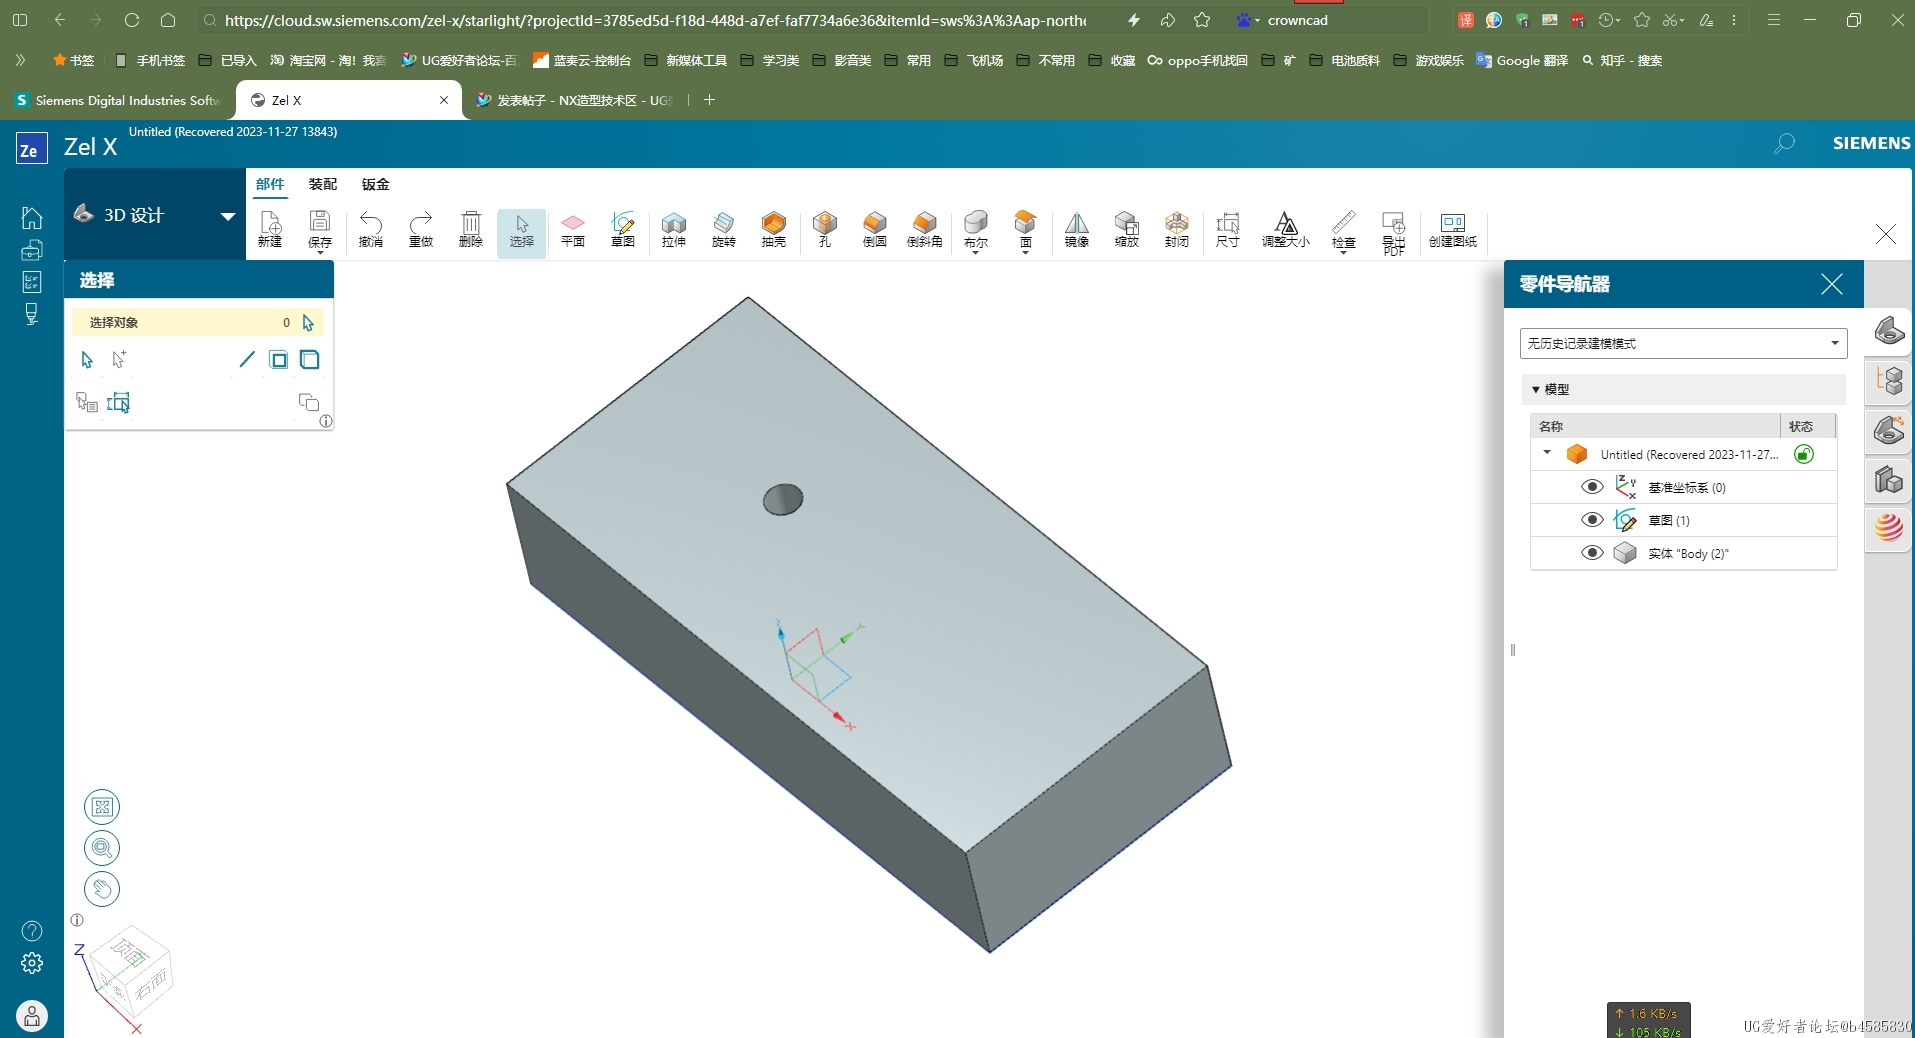Click the Zel X search magnifier icon

(x=1784, y=144)
